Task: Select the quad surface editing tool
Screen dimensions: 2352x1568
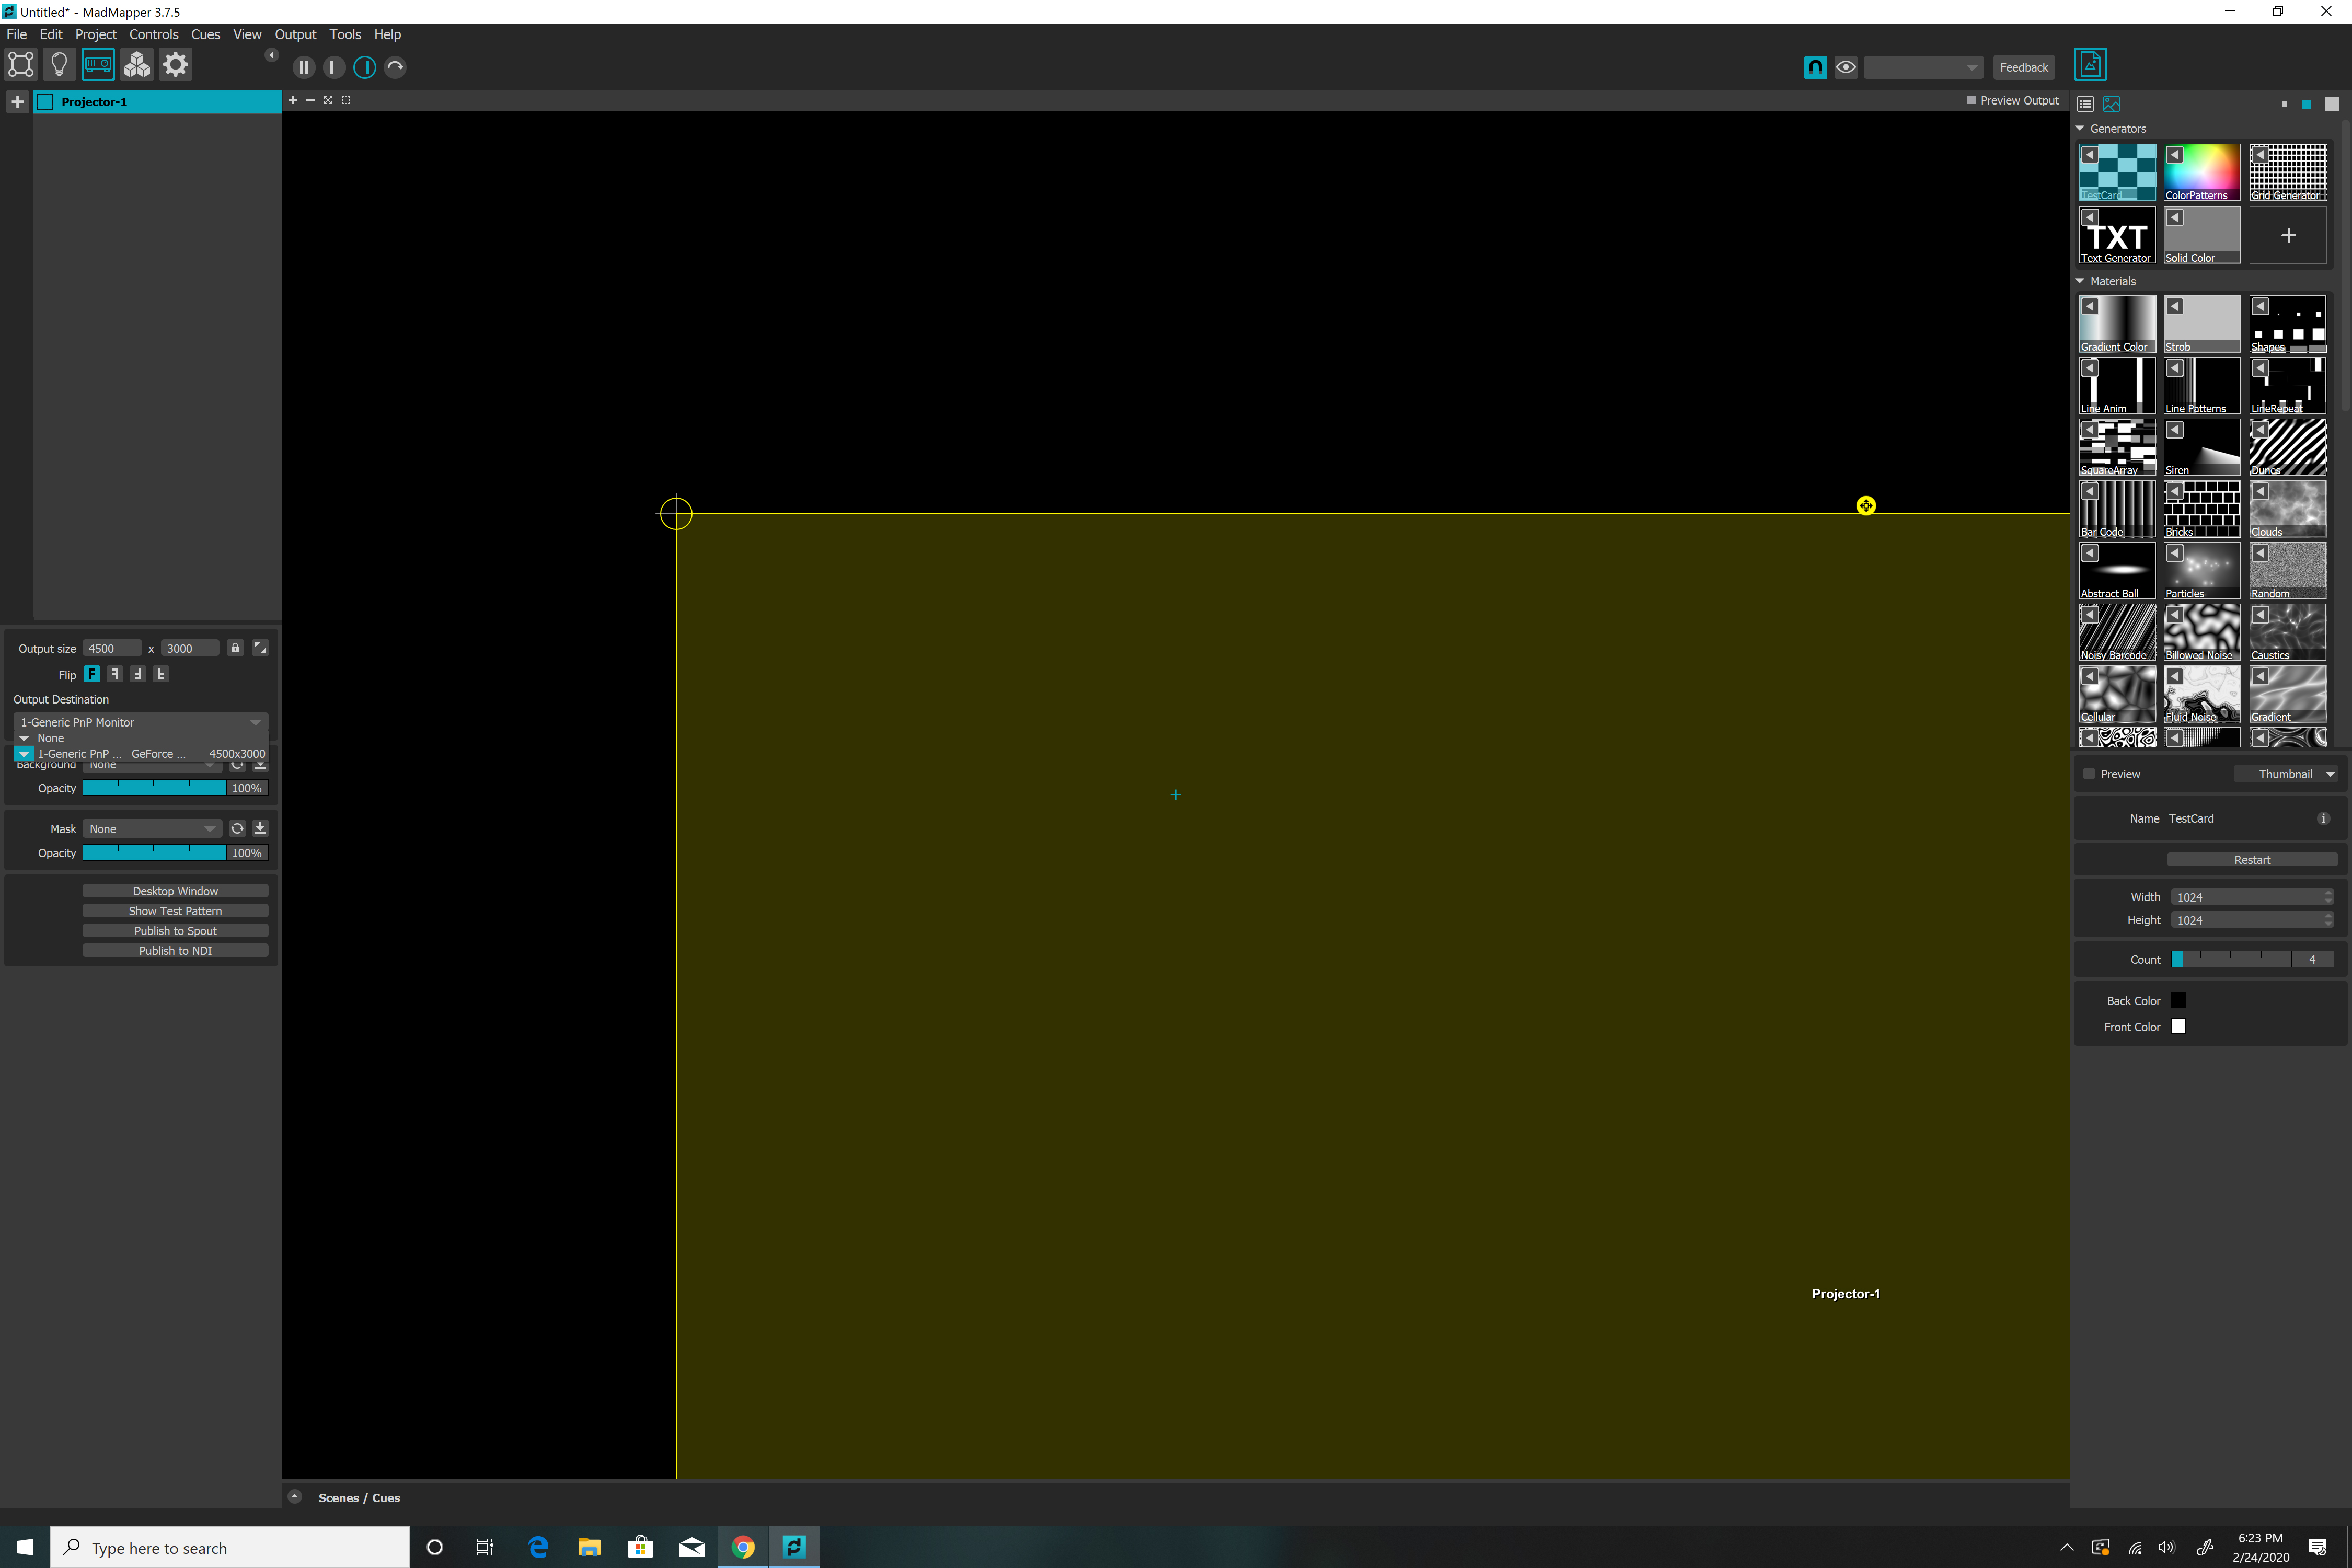Action: coord(21,64)
